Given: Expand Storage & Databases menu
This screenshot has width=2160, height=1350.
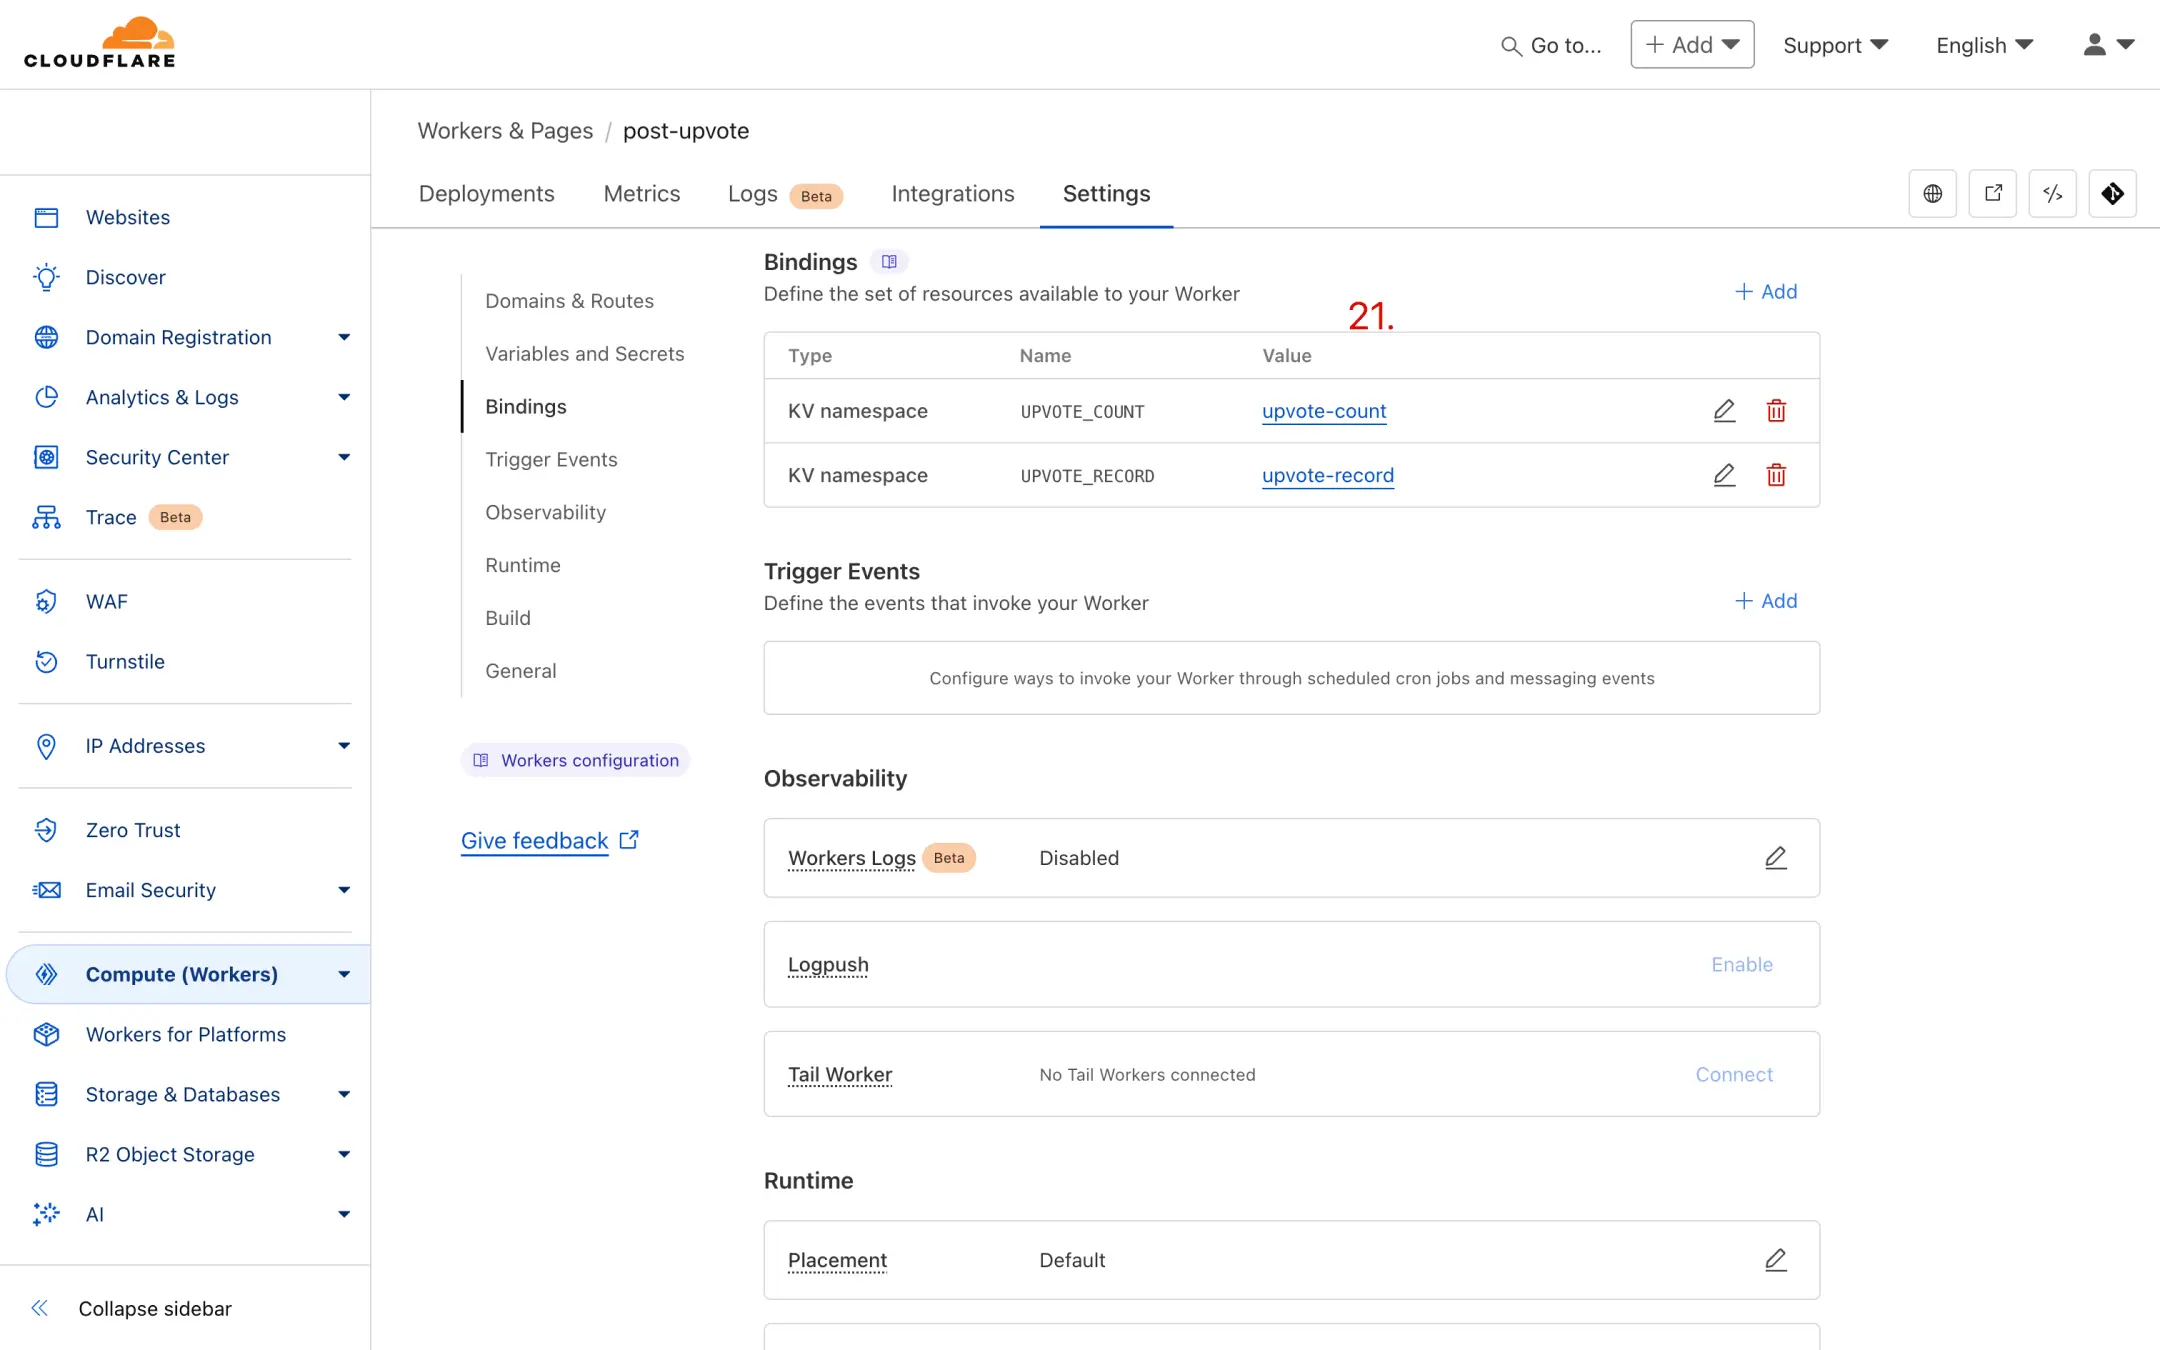Looking at the screenshot, I should click(x=344, y=1095).
